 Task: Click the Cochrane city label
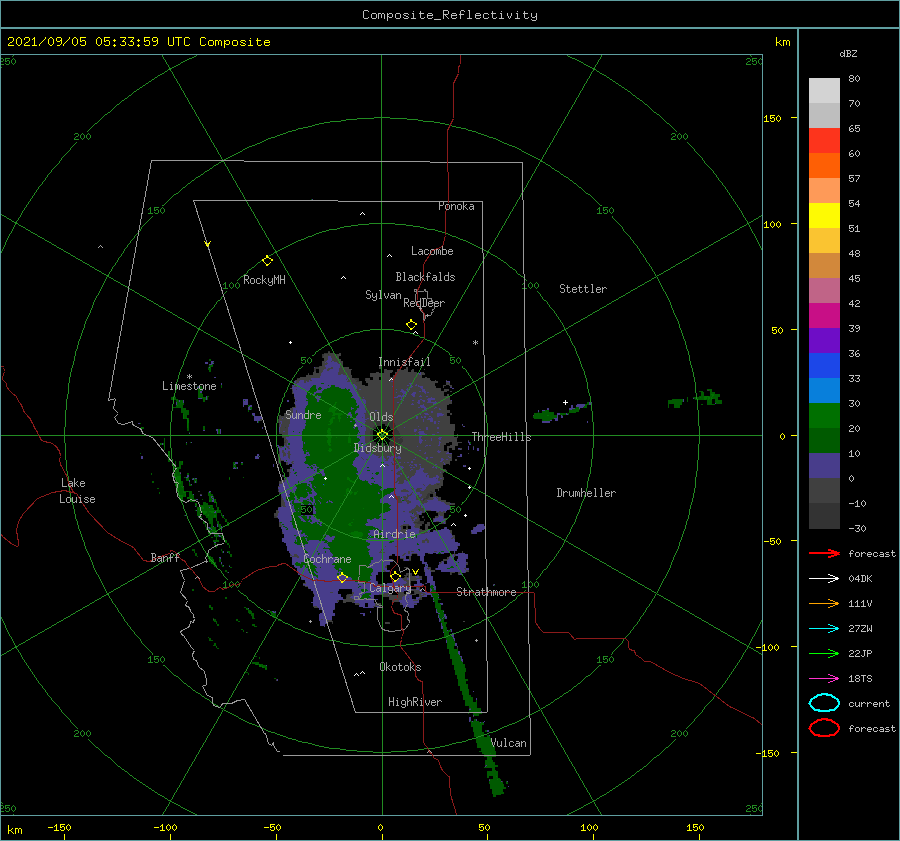point(327,559)
